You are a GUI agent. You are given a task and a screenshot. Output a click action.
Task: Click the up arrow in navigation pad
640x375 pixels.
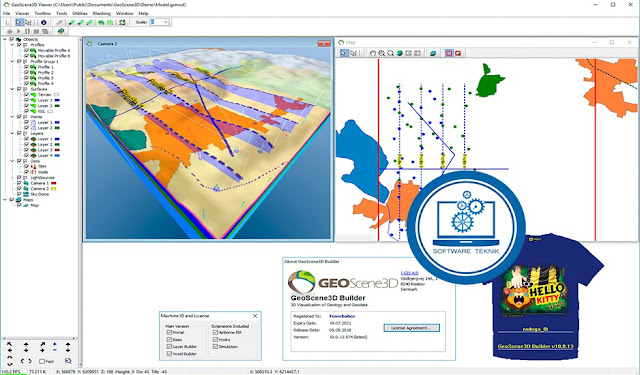[x=26, y=345]
